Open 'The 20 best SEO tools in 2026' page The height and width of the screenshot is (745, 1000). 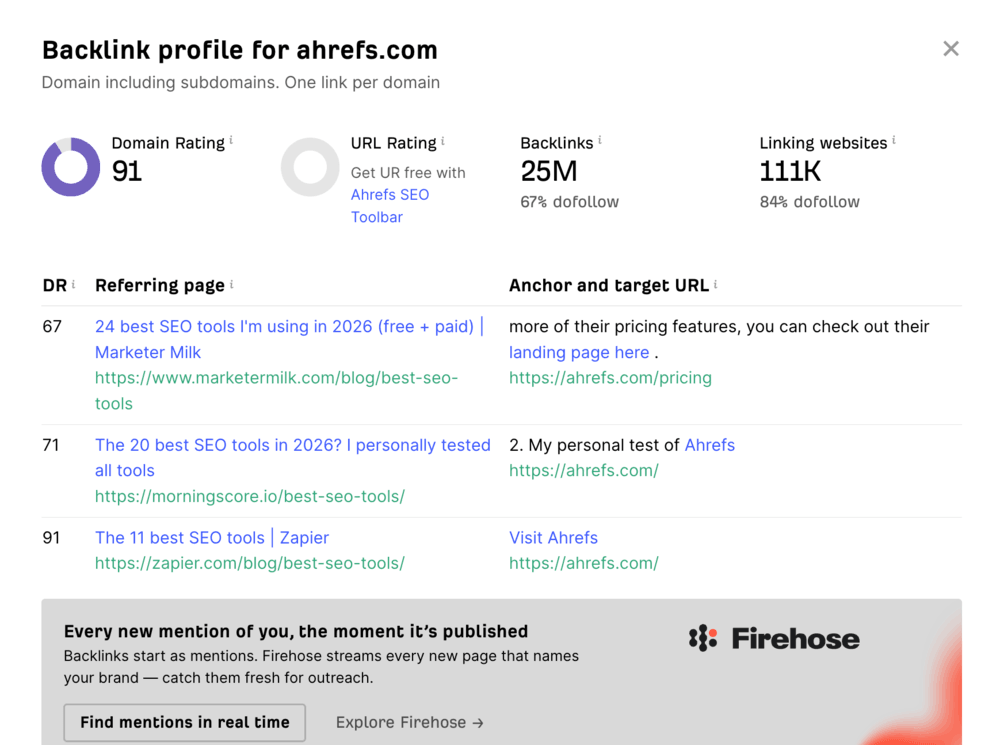tap(293, 457)
